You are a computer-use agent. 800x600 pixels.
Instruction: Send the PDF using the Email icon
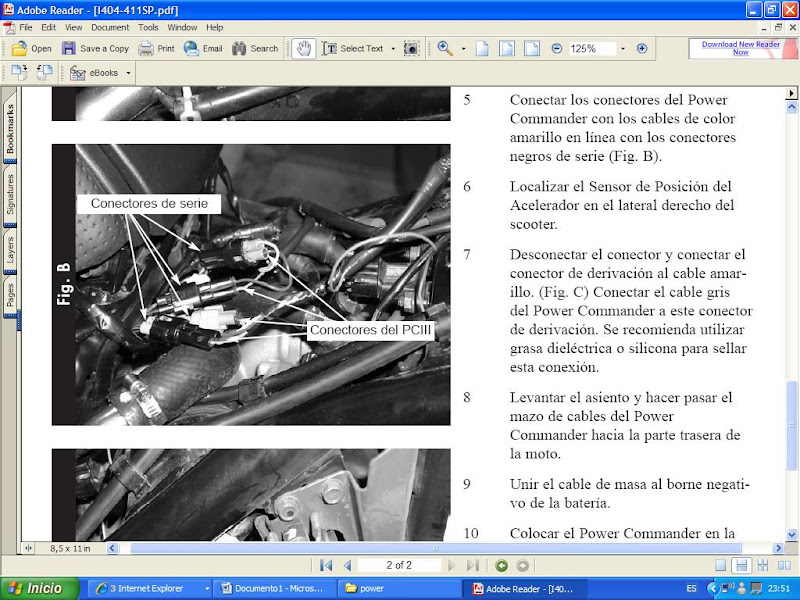(191, 48)
